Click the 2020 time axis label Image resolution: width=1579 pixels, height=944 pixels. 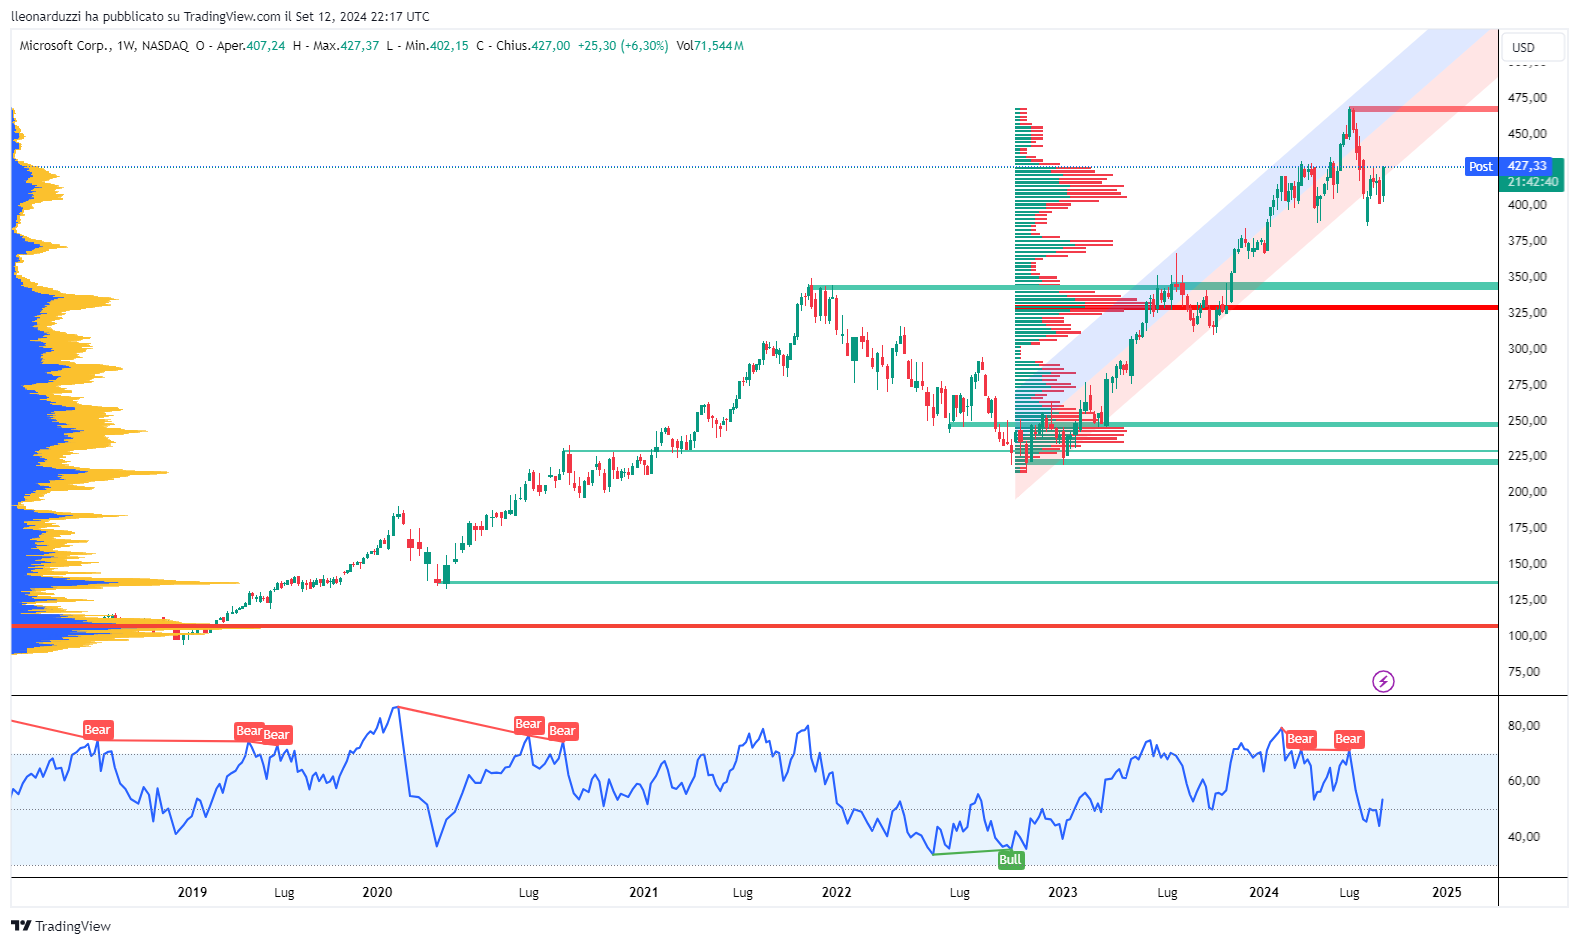point(377,892)
